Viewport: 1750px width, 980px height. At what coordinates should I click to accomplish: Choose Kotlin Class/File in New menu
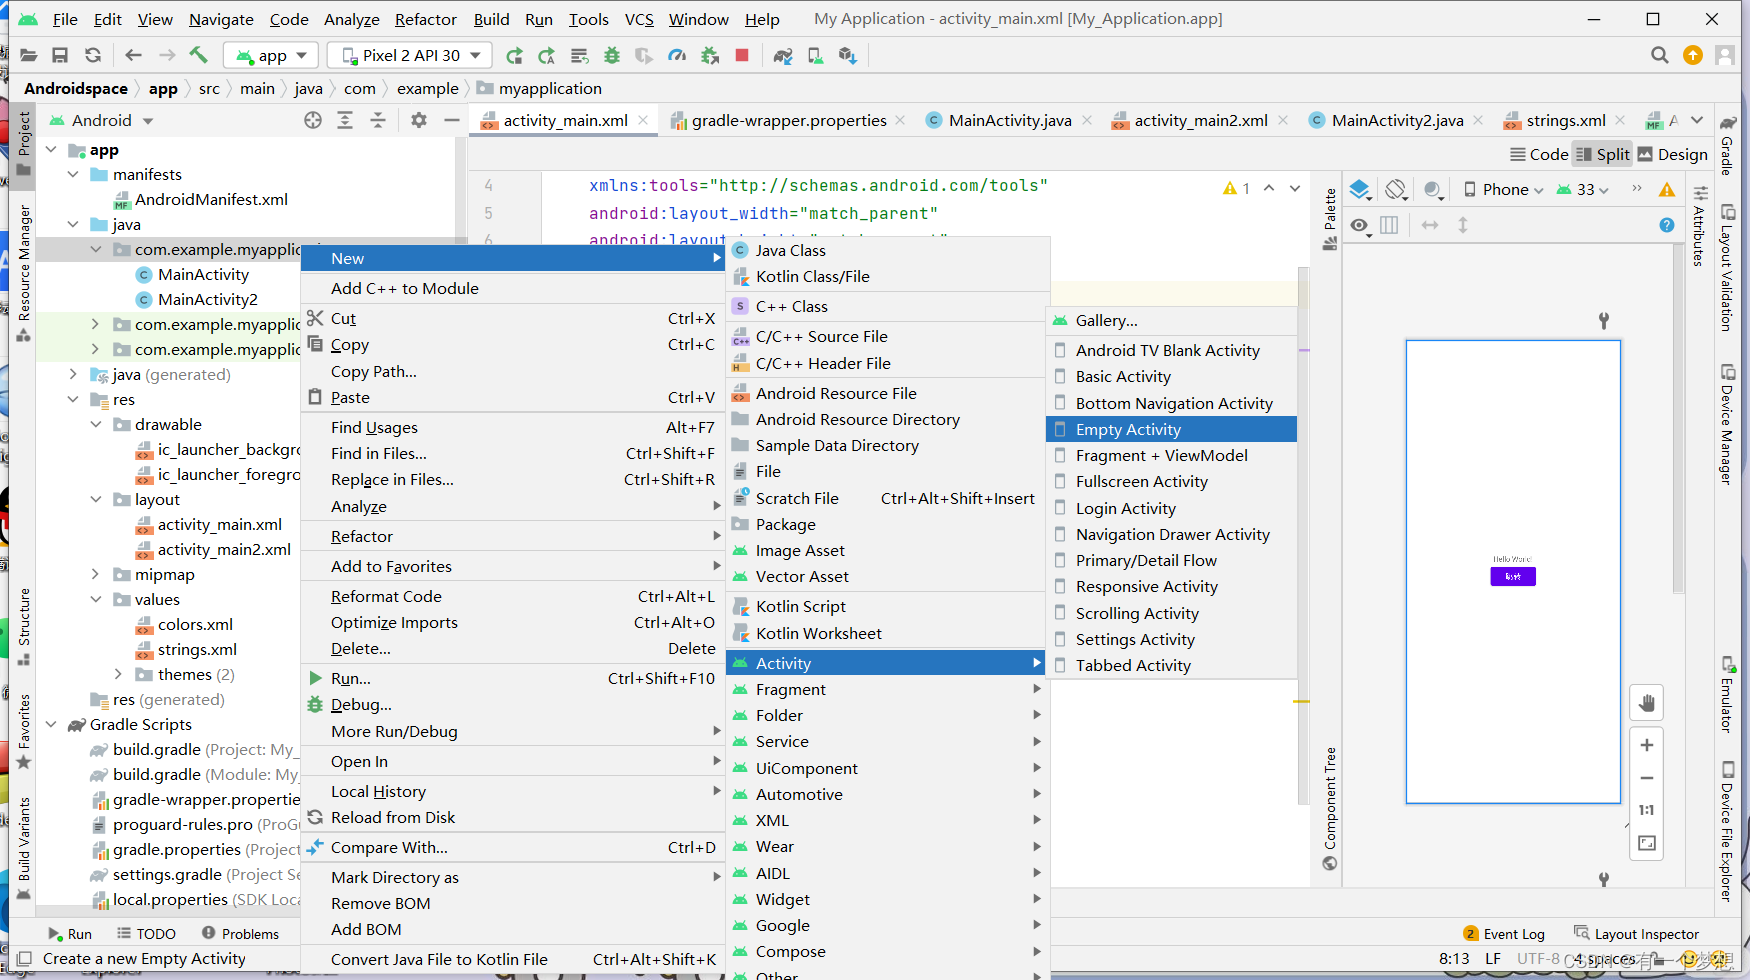(887, 276)
